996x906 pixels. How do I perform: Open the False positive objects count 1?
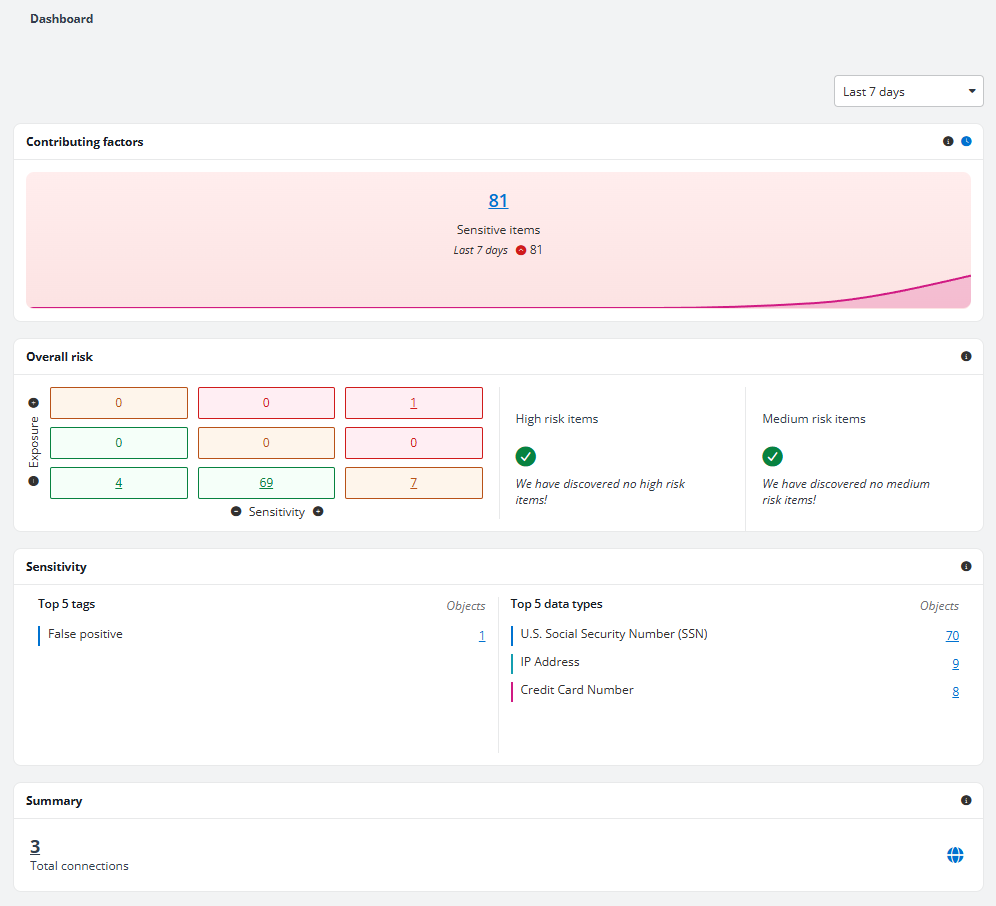(482, 635)
